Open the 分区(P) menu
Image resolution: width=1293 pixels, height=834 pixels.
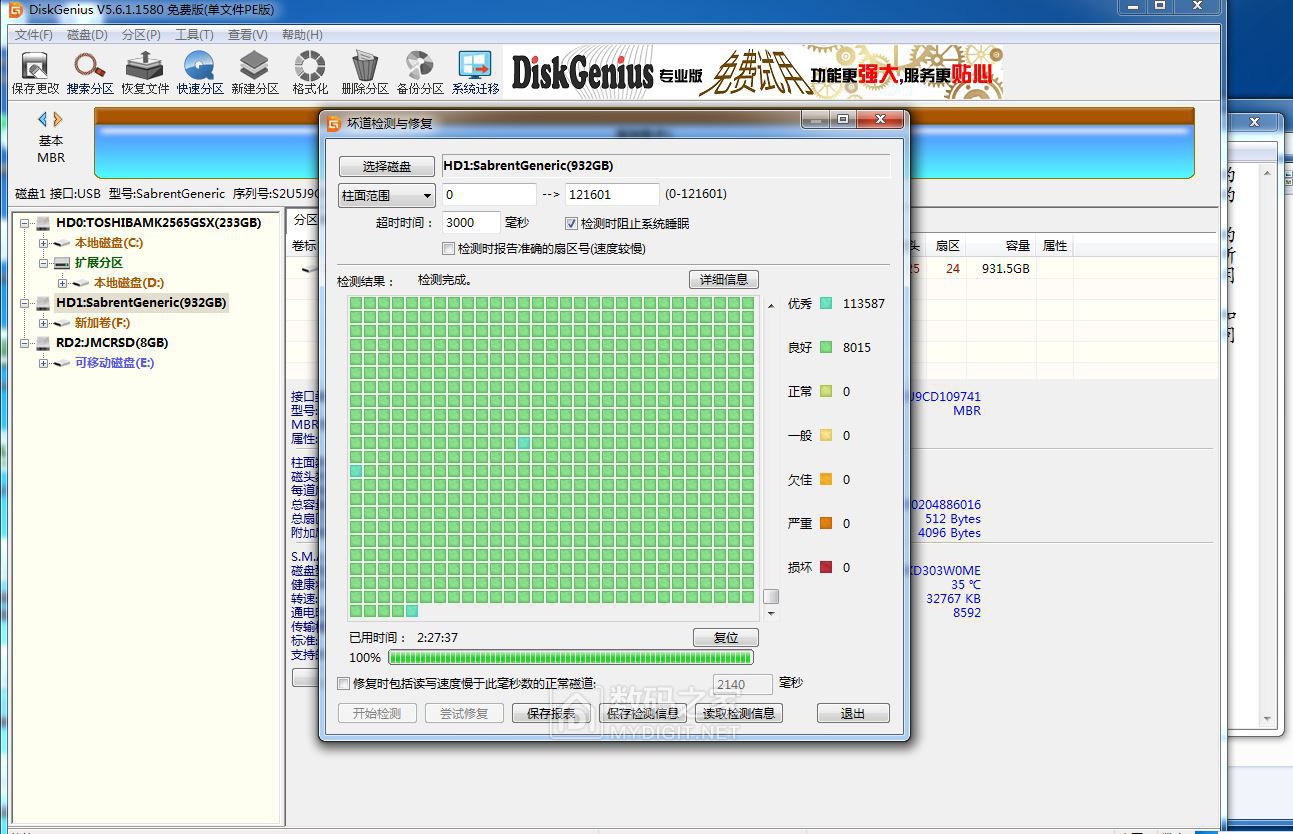click(141, 34)
